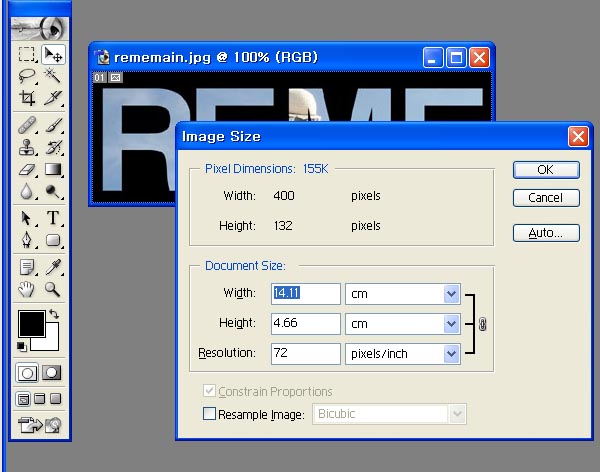This screenshot has height=472, width=600.
Task: Select the Hand tool
Action: (x=27, y=289)
